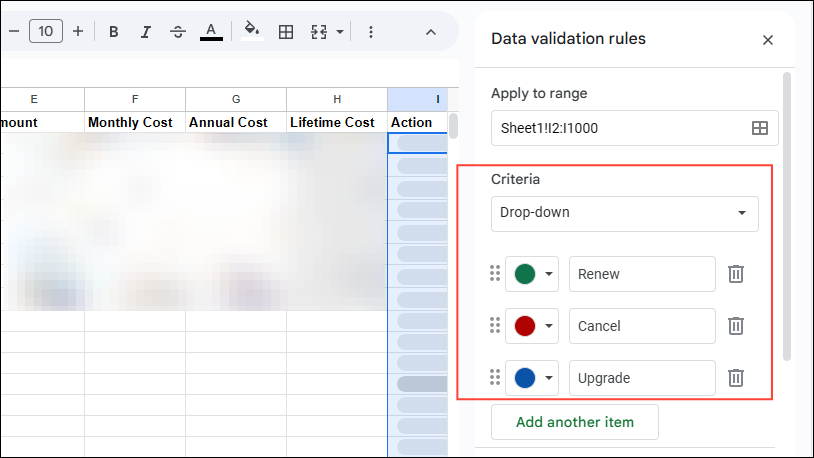
Task: Delete the Upgrade drop-down item
Action: point(736,378)
